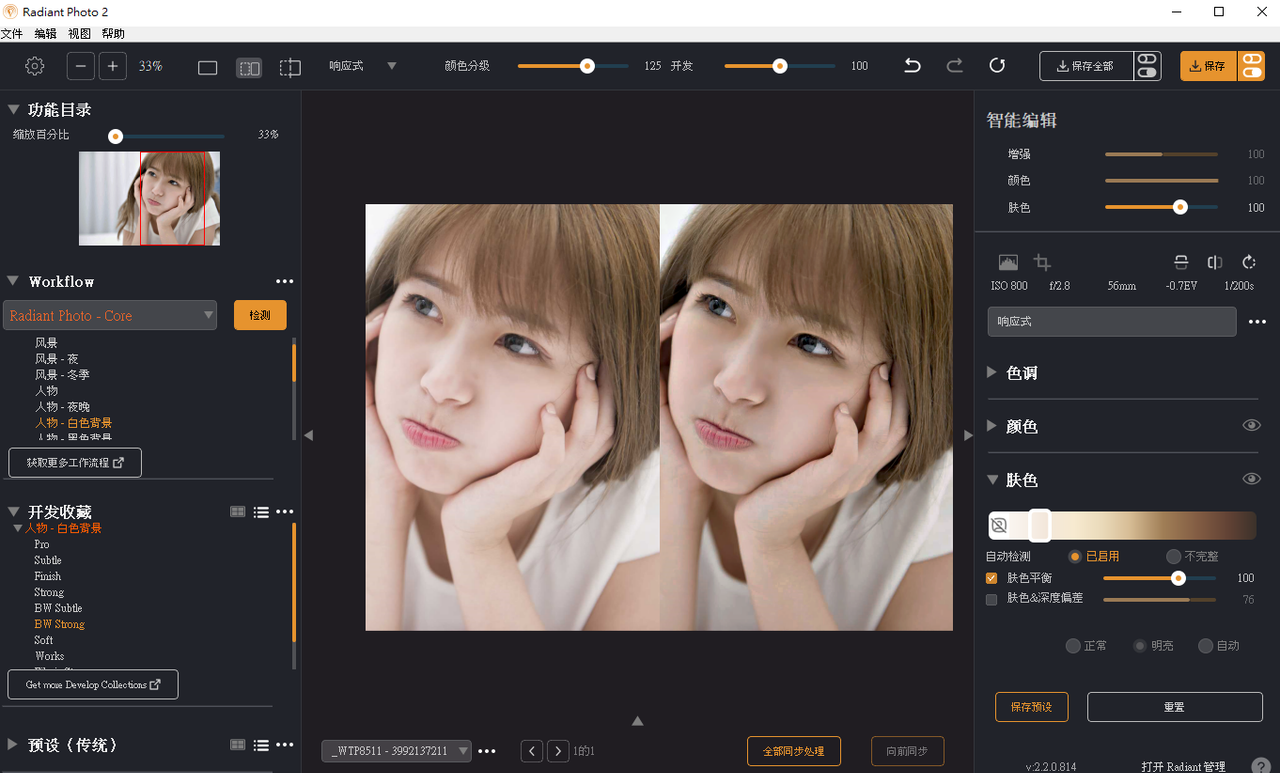Open the 视图 menu

pos(79,34)
